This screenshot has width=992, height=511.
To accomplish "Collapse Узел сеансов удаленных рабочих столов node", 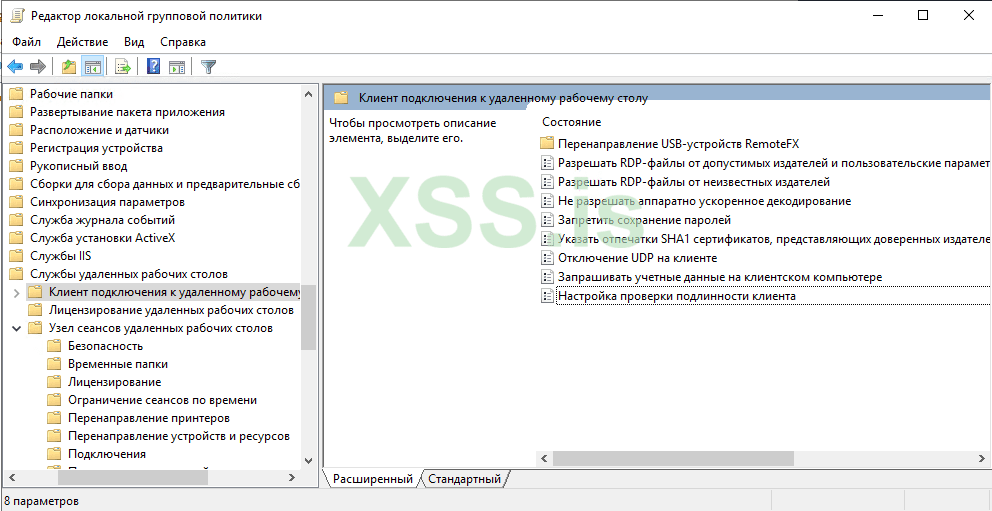I will [x=16, y=328].
